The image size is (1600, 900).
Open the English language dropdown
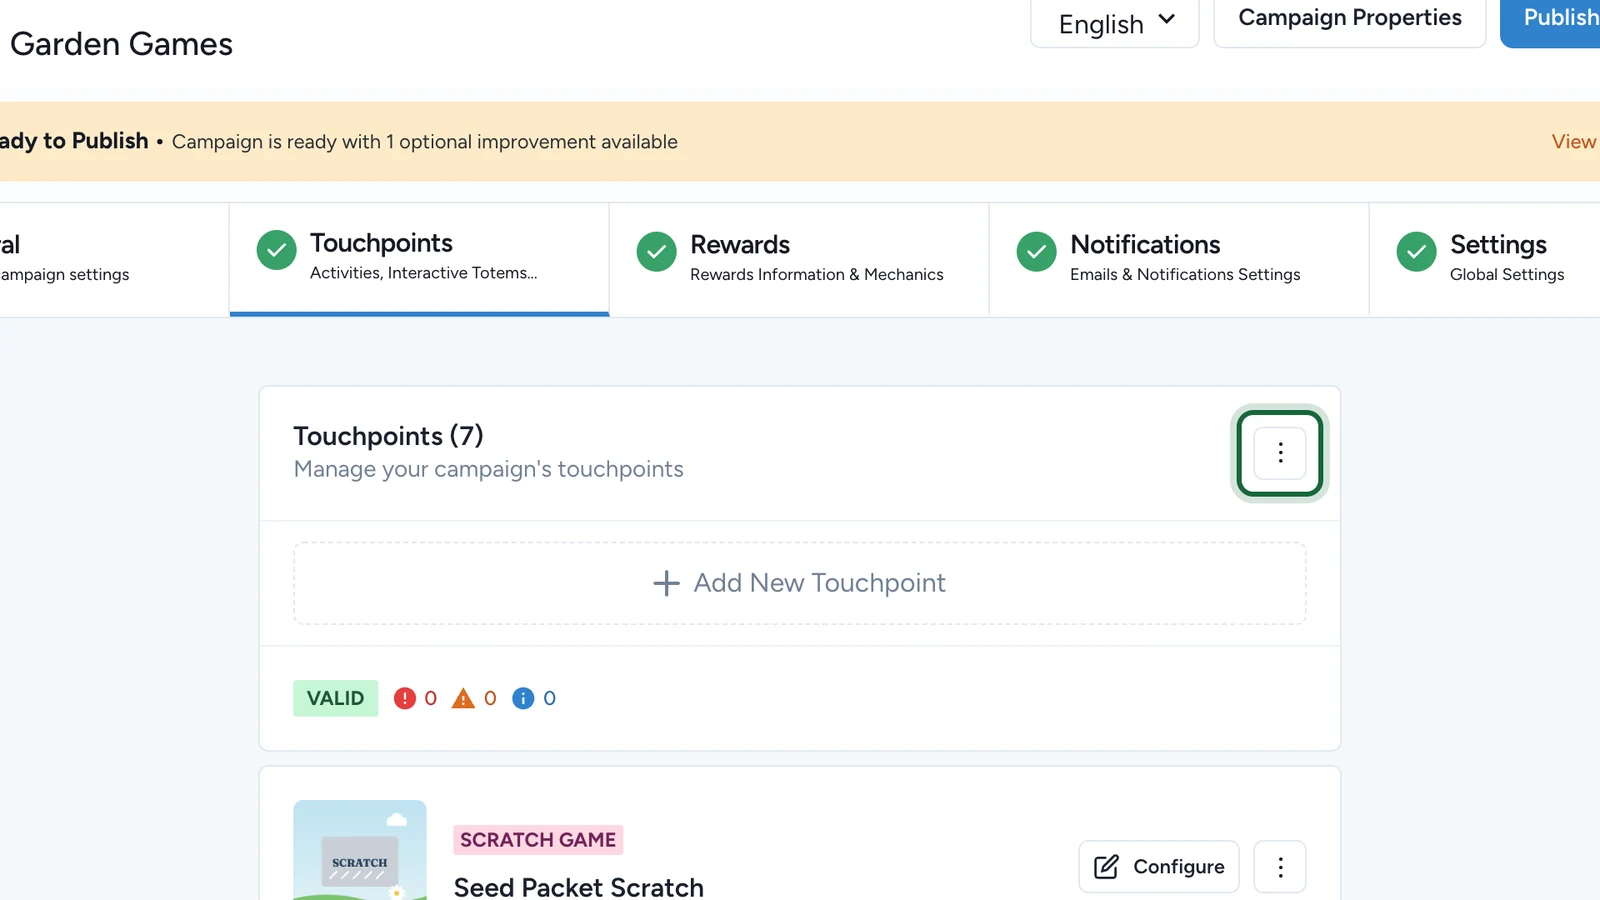pyautogui.click(x=1115, y=22)
